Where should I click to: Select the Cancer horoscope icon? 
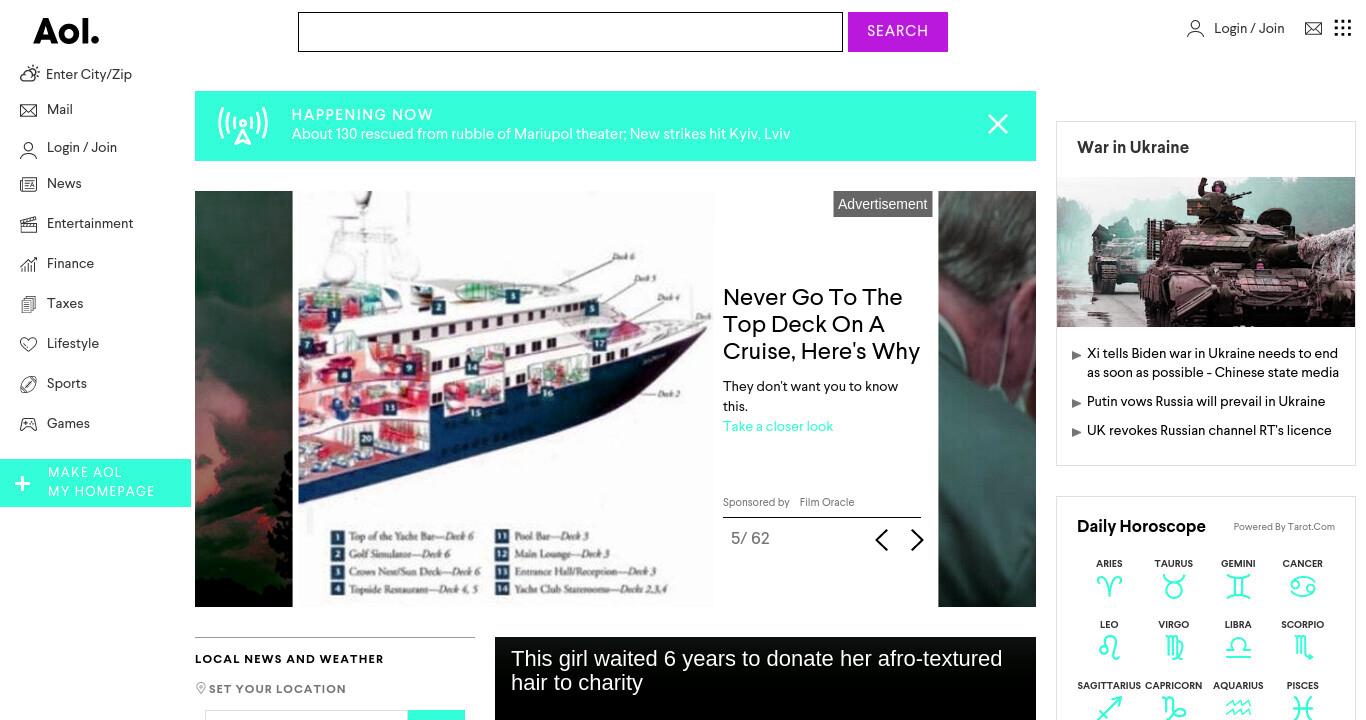click(x=1302, y=587)
